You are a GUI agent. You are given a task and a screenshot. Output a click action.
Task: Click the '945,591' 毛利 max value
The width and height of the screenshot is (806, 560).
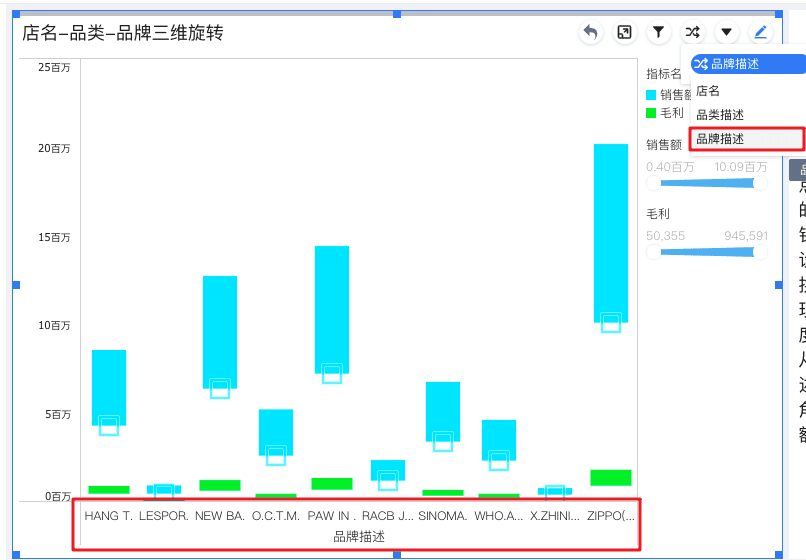pyautogui.click(x=746, y=236)
